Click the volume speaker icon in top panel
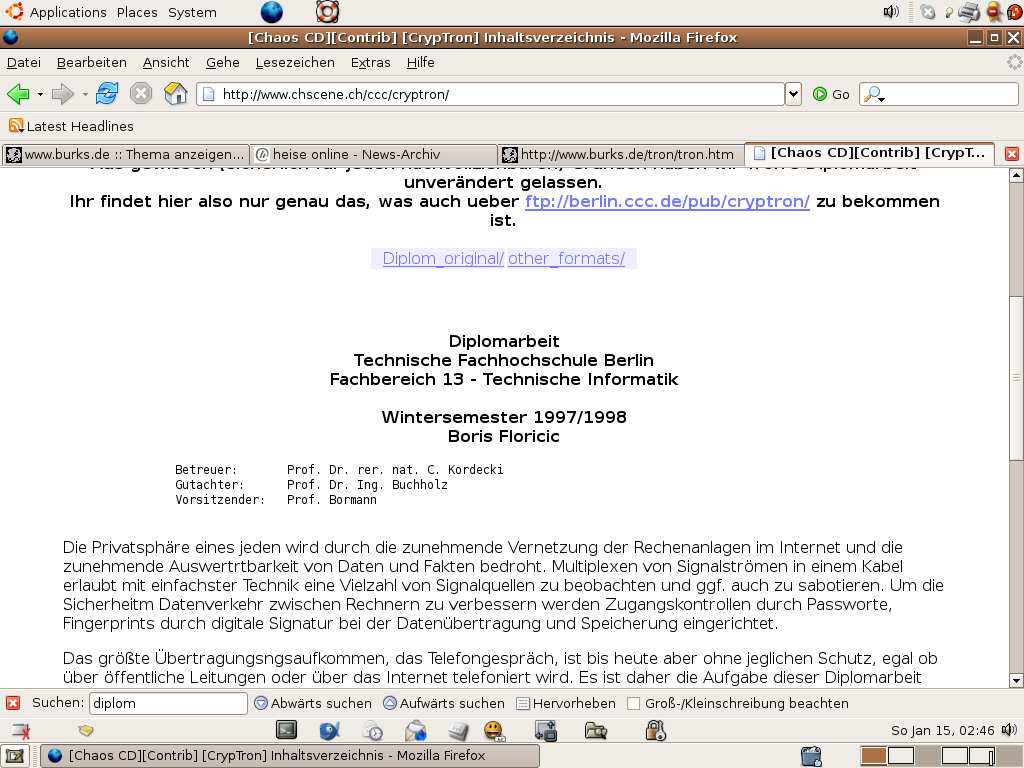Image resolution: width=1024 pixels, height=768 pixels. pos(890,12)
